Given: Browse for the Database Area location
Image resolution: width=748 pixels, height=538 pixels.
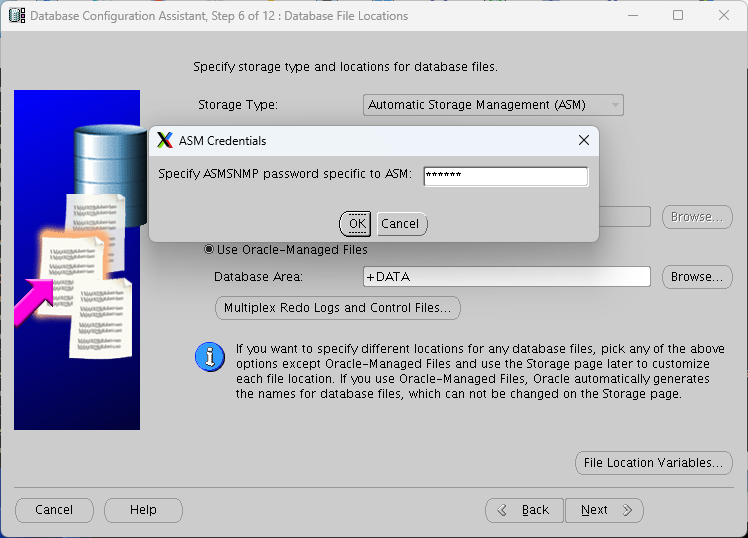Looking at the screenshot, I should (697, 277).
